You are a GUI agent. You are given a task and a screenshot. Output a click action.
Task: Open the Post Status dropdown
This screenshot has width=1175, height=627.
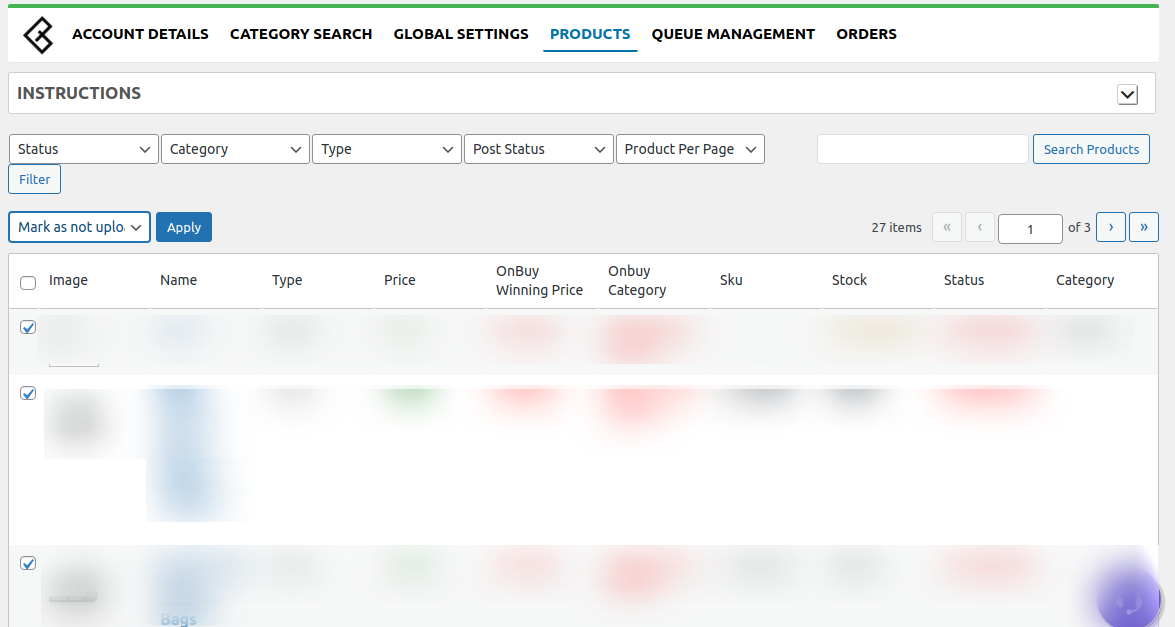[x=538, y=149]
